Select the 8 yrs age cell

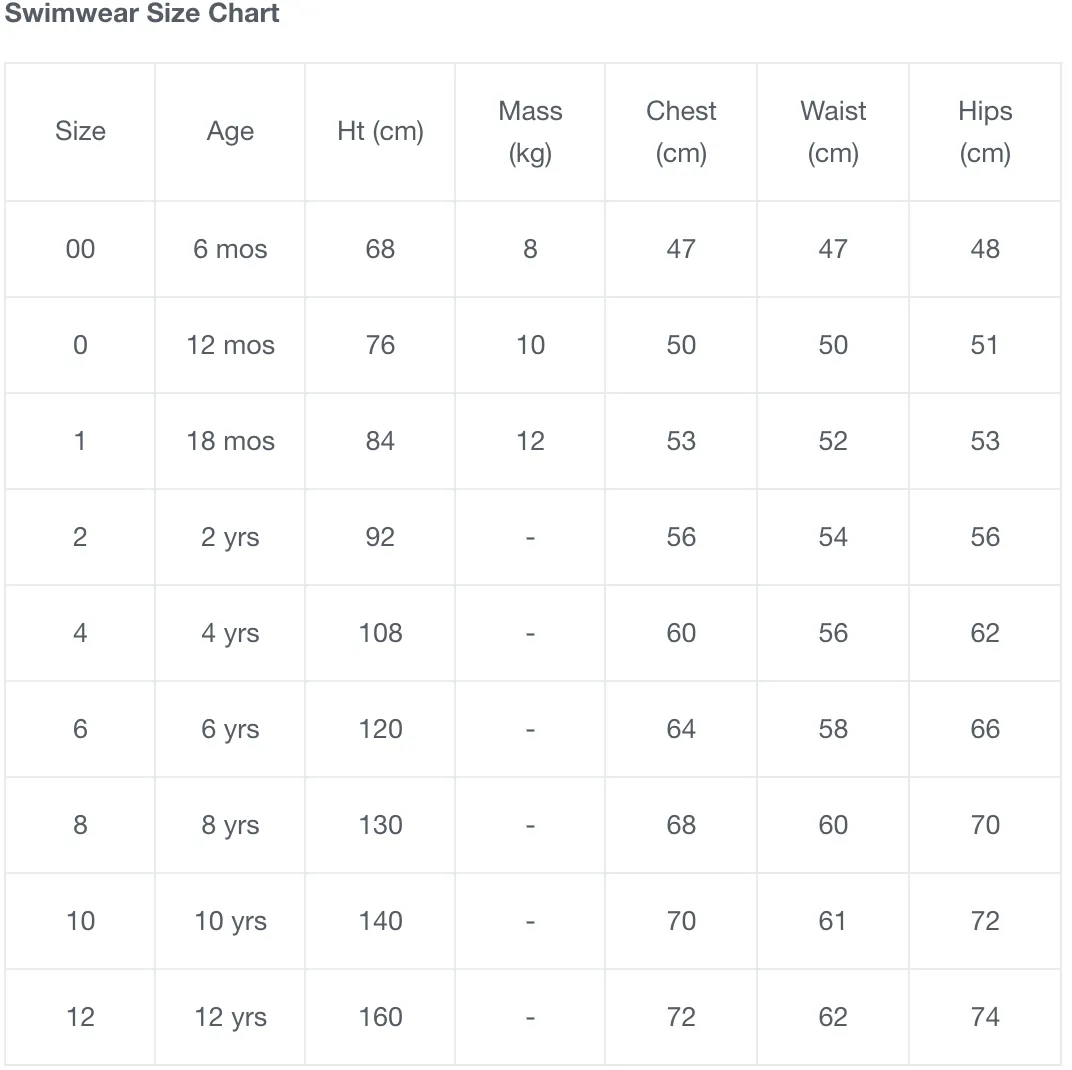(230, 825)
